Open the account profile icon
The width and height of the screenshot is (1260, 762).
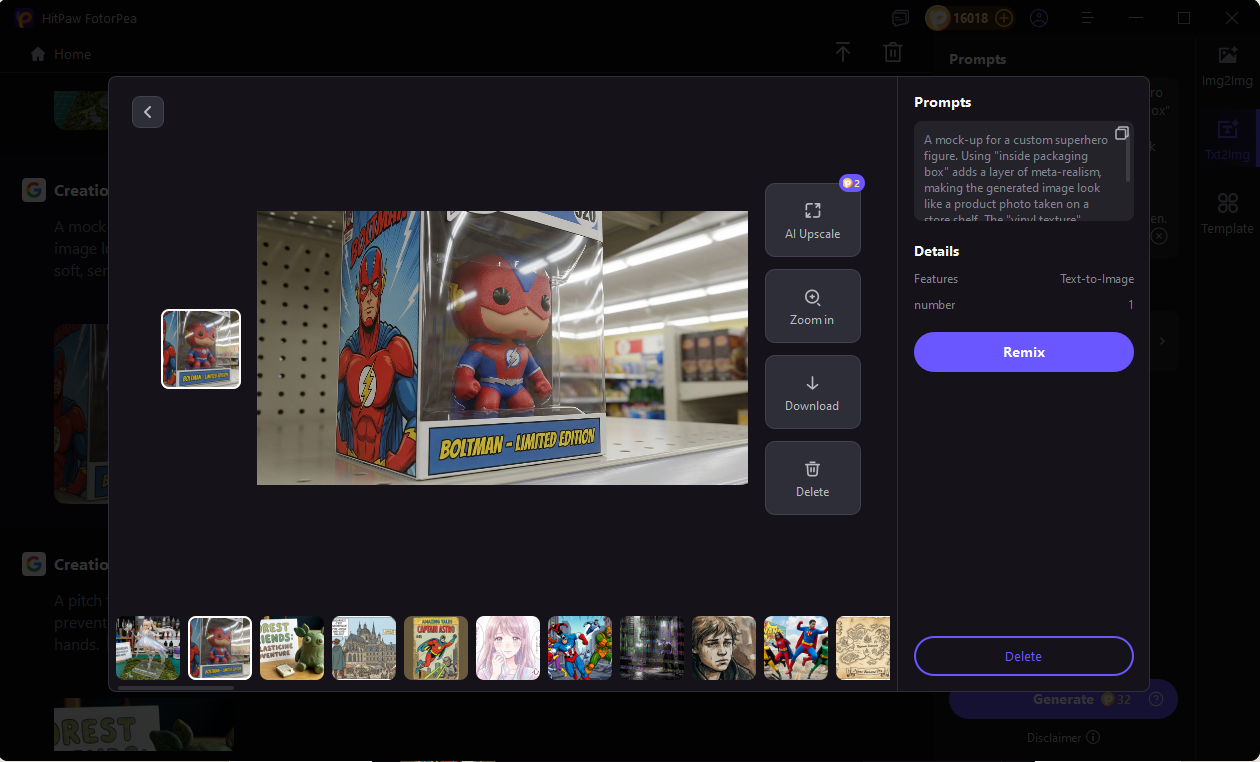pos(1039,18)
